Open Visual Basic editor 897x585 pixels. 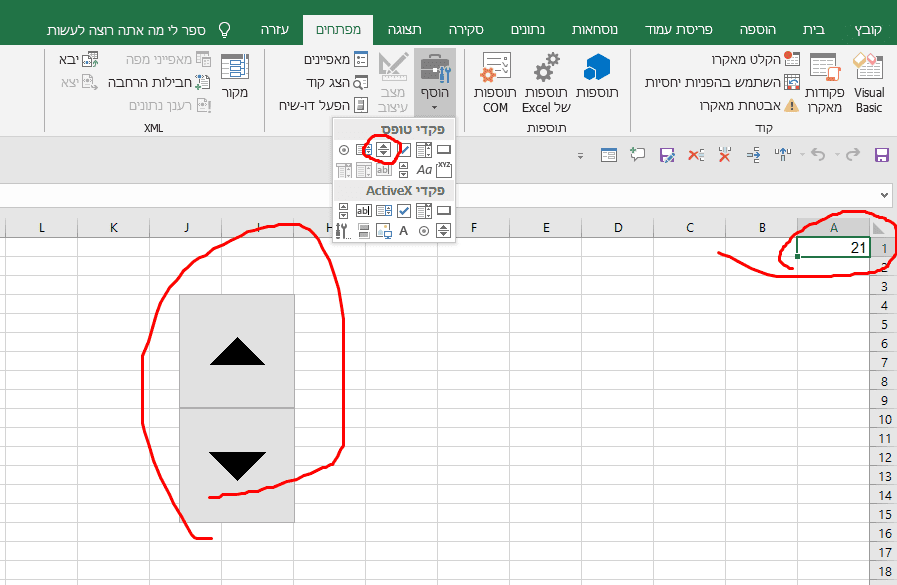869,83
